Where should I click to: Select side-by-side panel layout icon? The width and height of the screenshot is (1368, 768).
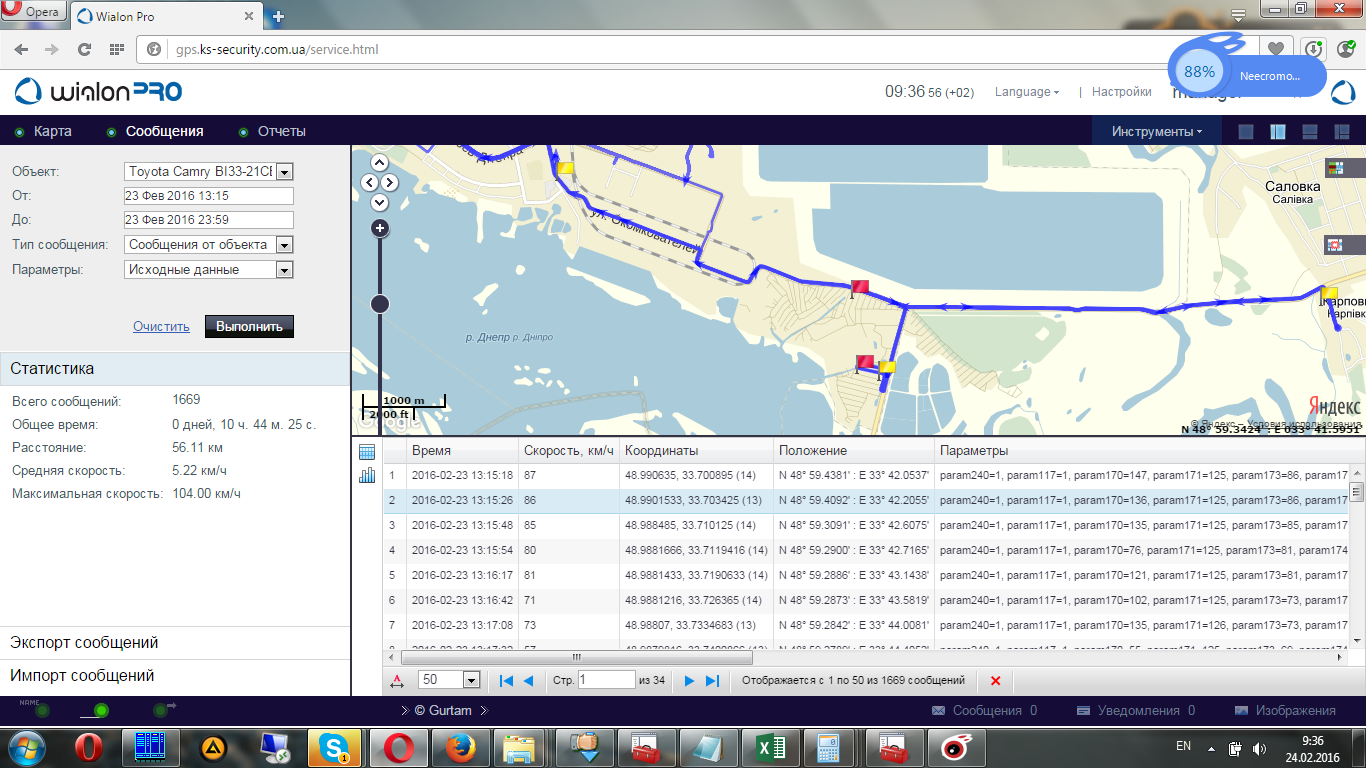pos(1277,132)
